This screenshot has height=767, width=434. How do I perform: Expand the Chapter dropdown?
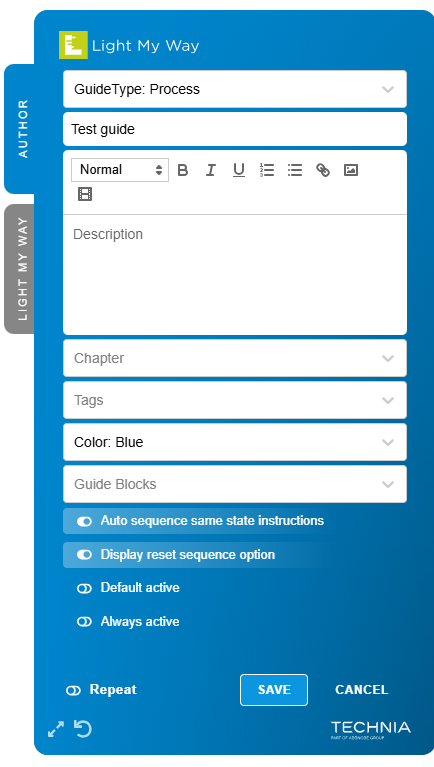coord(235,358)
